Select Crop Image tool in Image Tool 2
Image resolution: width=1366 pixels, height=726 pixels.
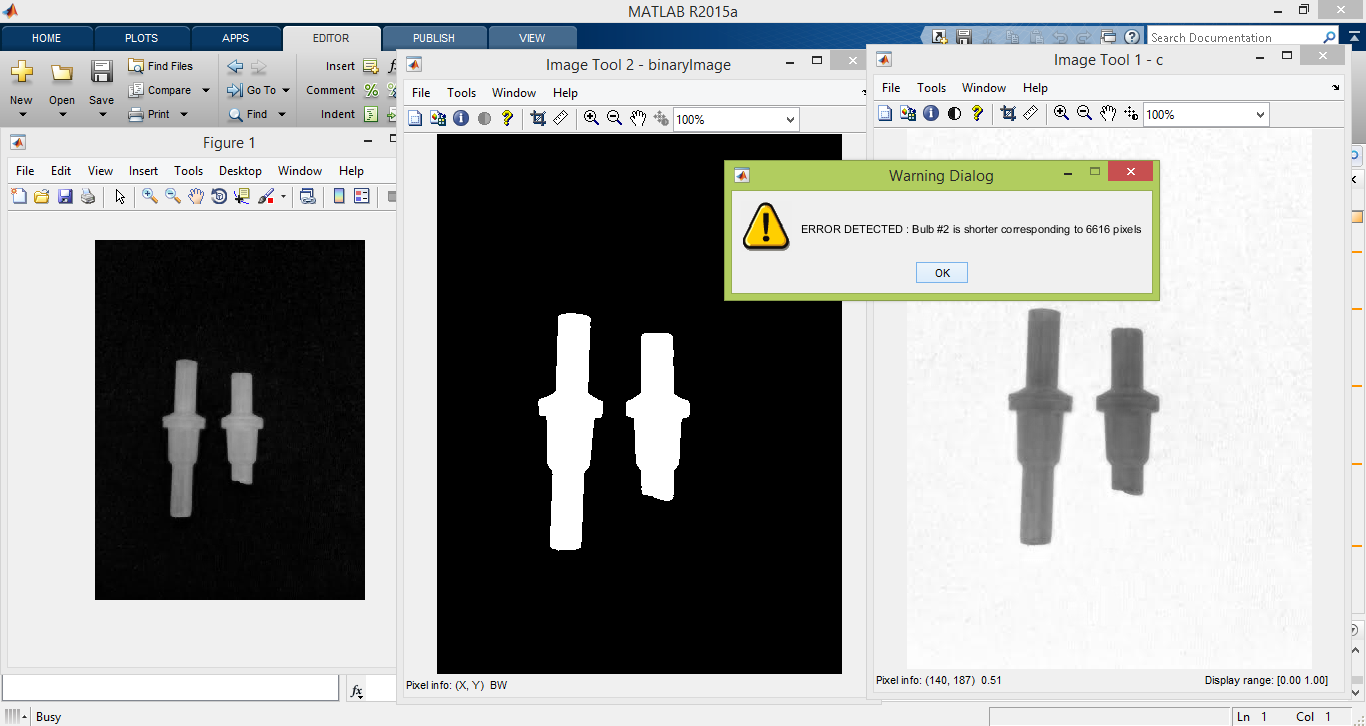[538, 118]
